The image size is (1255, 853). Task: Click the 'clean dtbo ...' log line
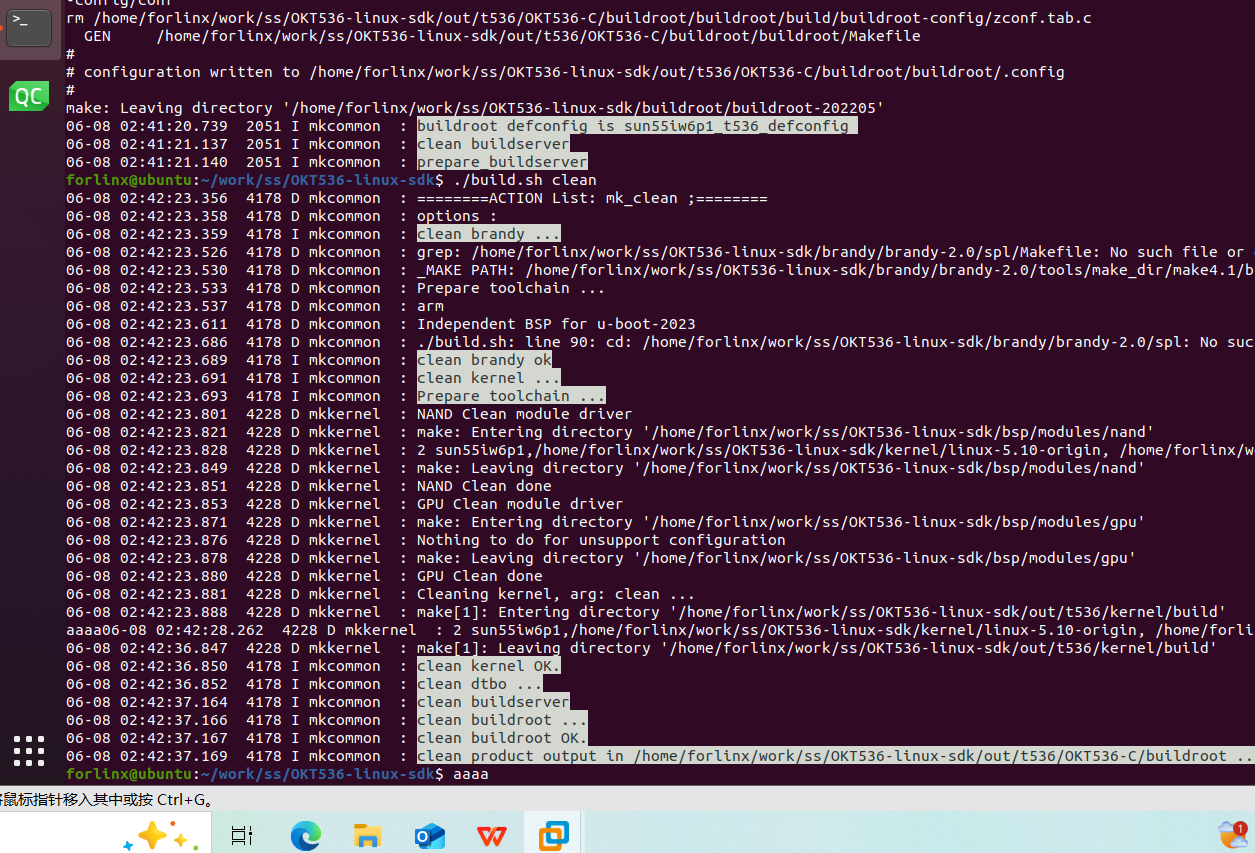pos(480,684)
